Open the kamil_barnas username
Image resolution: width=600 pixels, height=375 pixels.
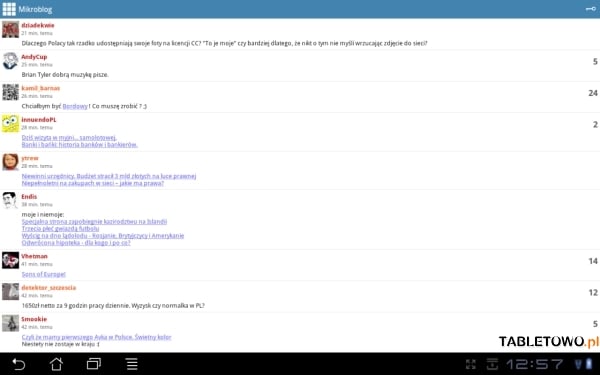(41, 88)
